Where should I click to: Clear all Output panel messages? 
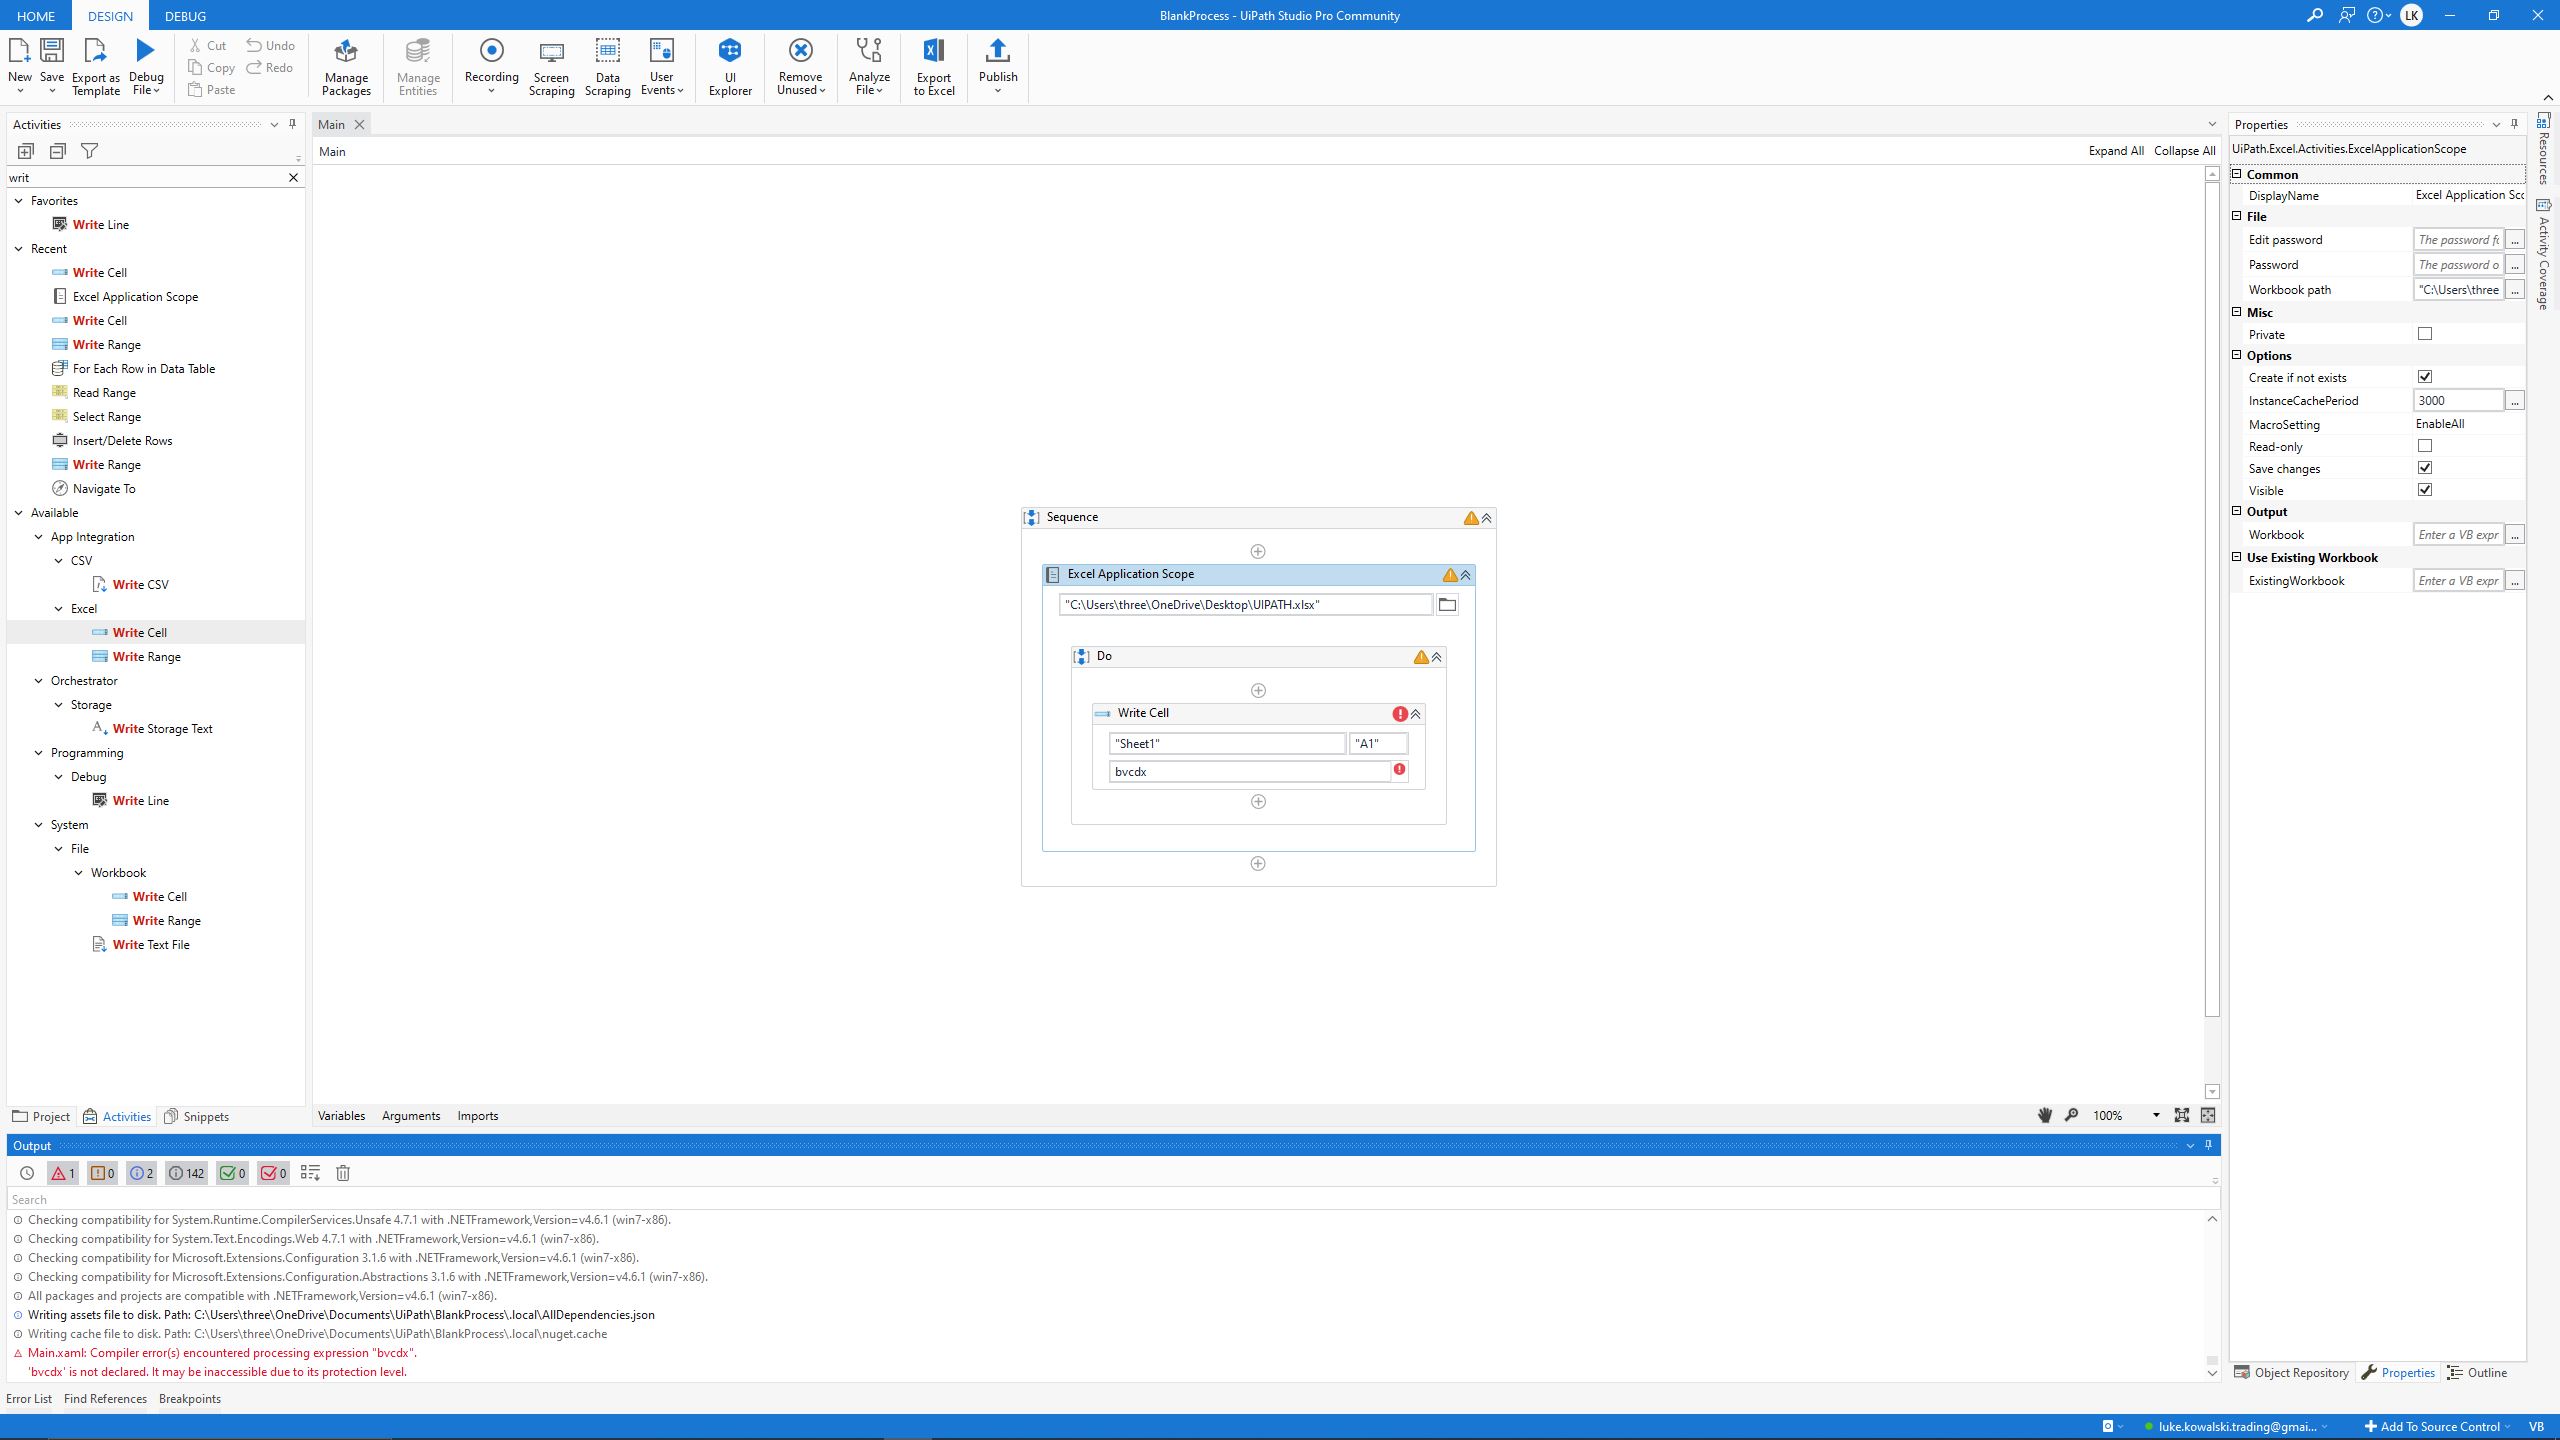(343, 1173)
